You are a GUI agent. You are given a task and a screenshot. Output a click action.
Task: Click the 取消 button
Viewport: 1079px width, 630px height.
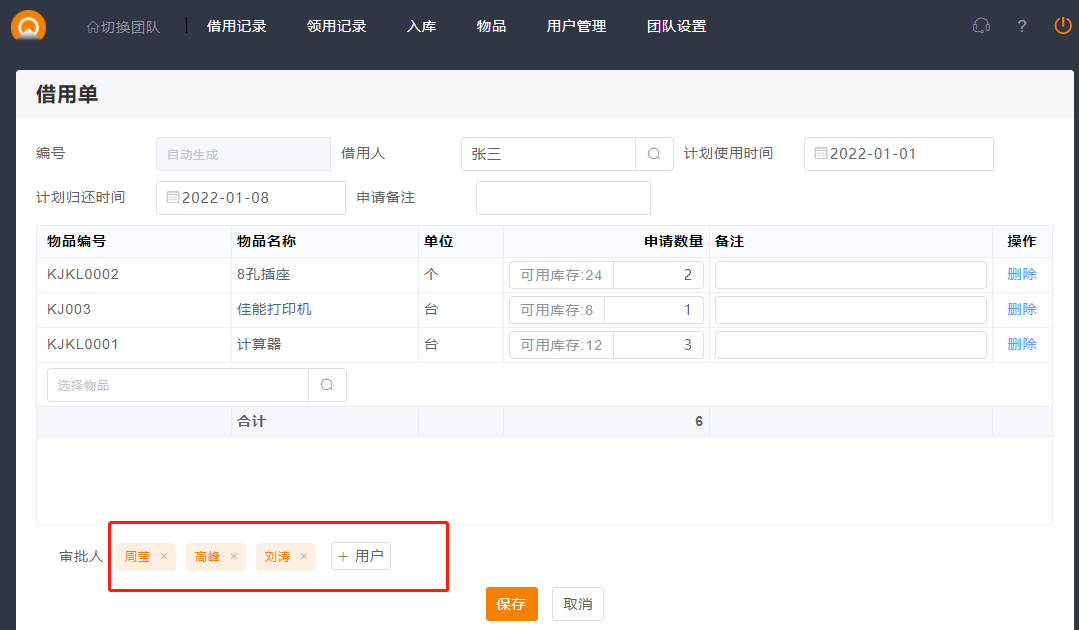click(x=577, y=604)
